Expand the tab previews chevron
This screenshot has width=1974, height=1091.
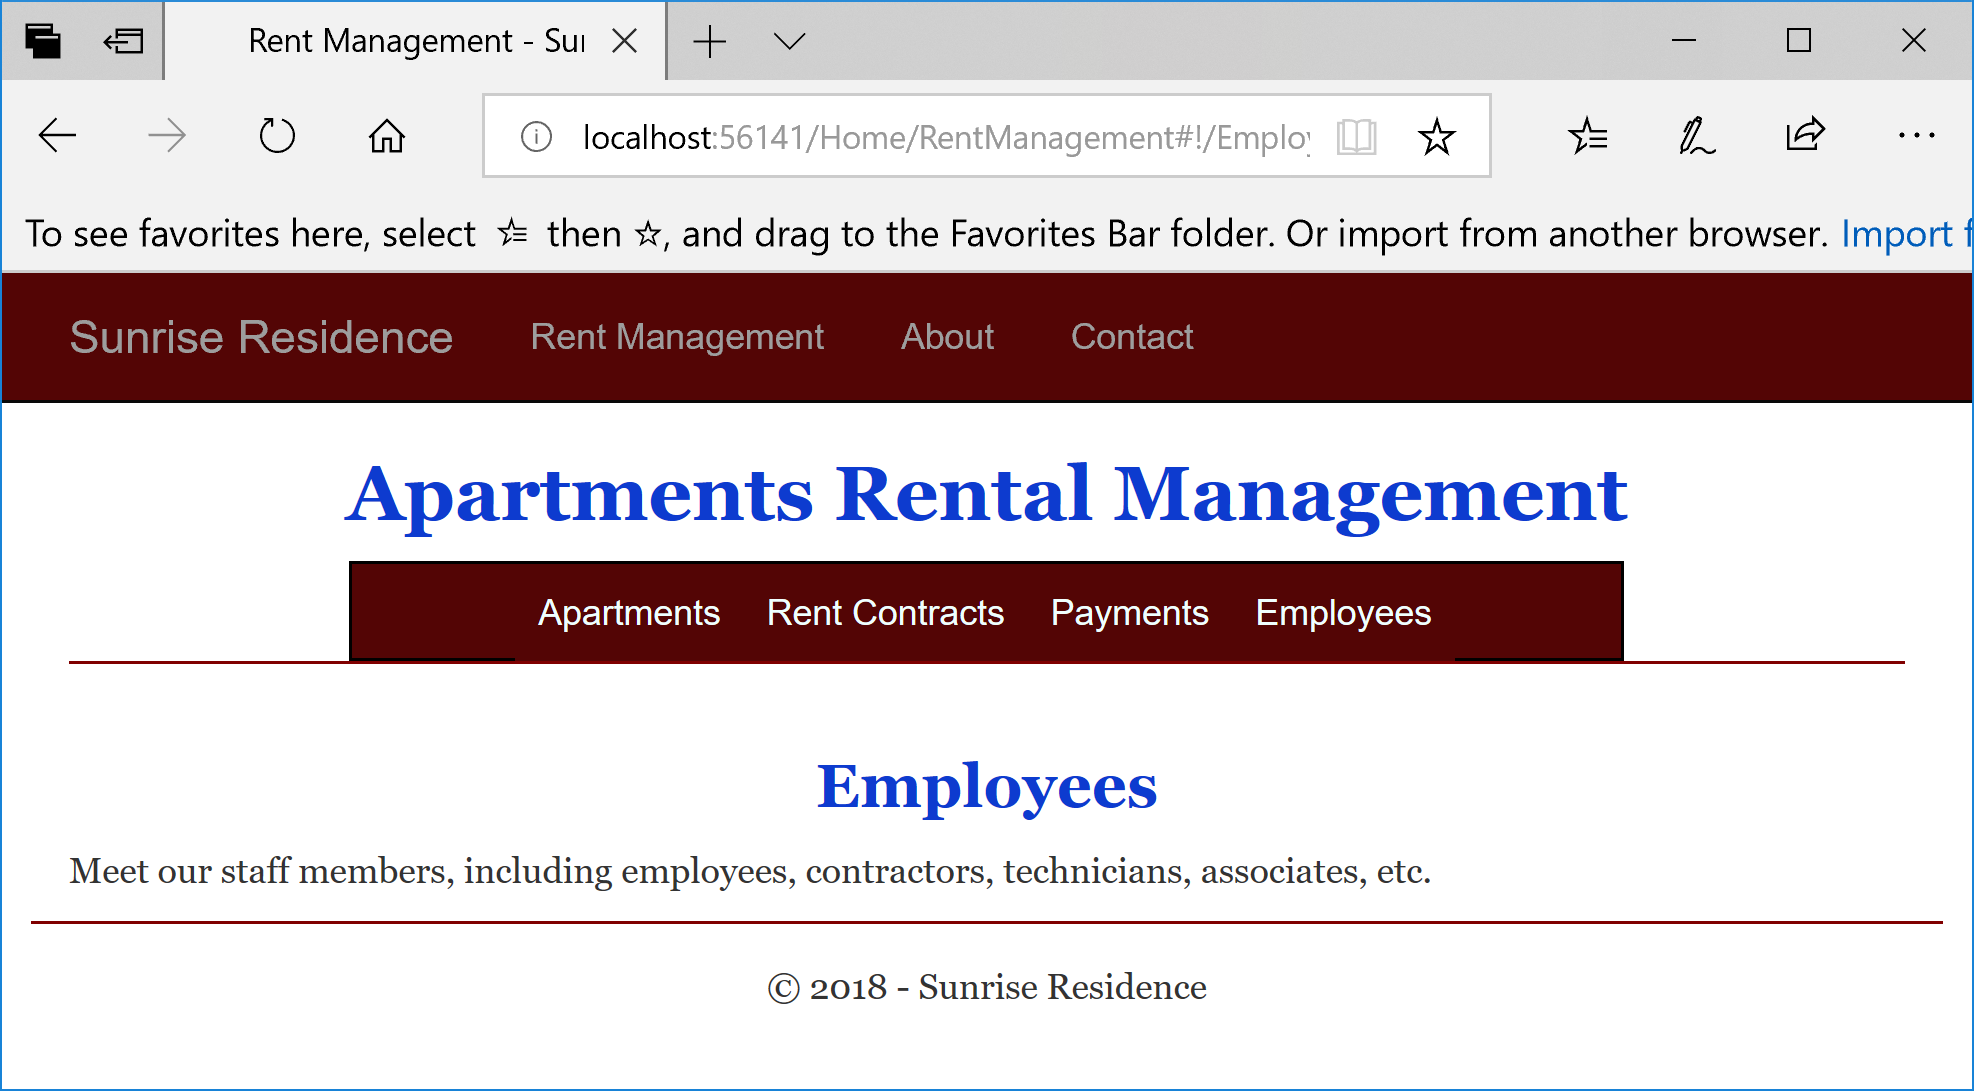790,41
